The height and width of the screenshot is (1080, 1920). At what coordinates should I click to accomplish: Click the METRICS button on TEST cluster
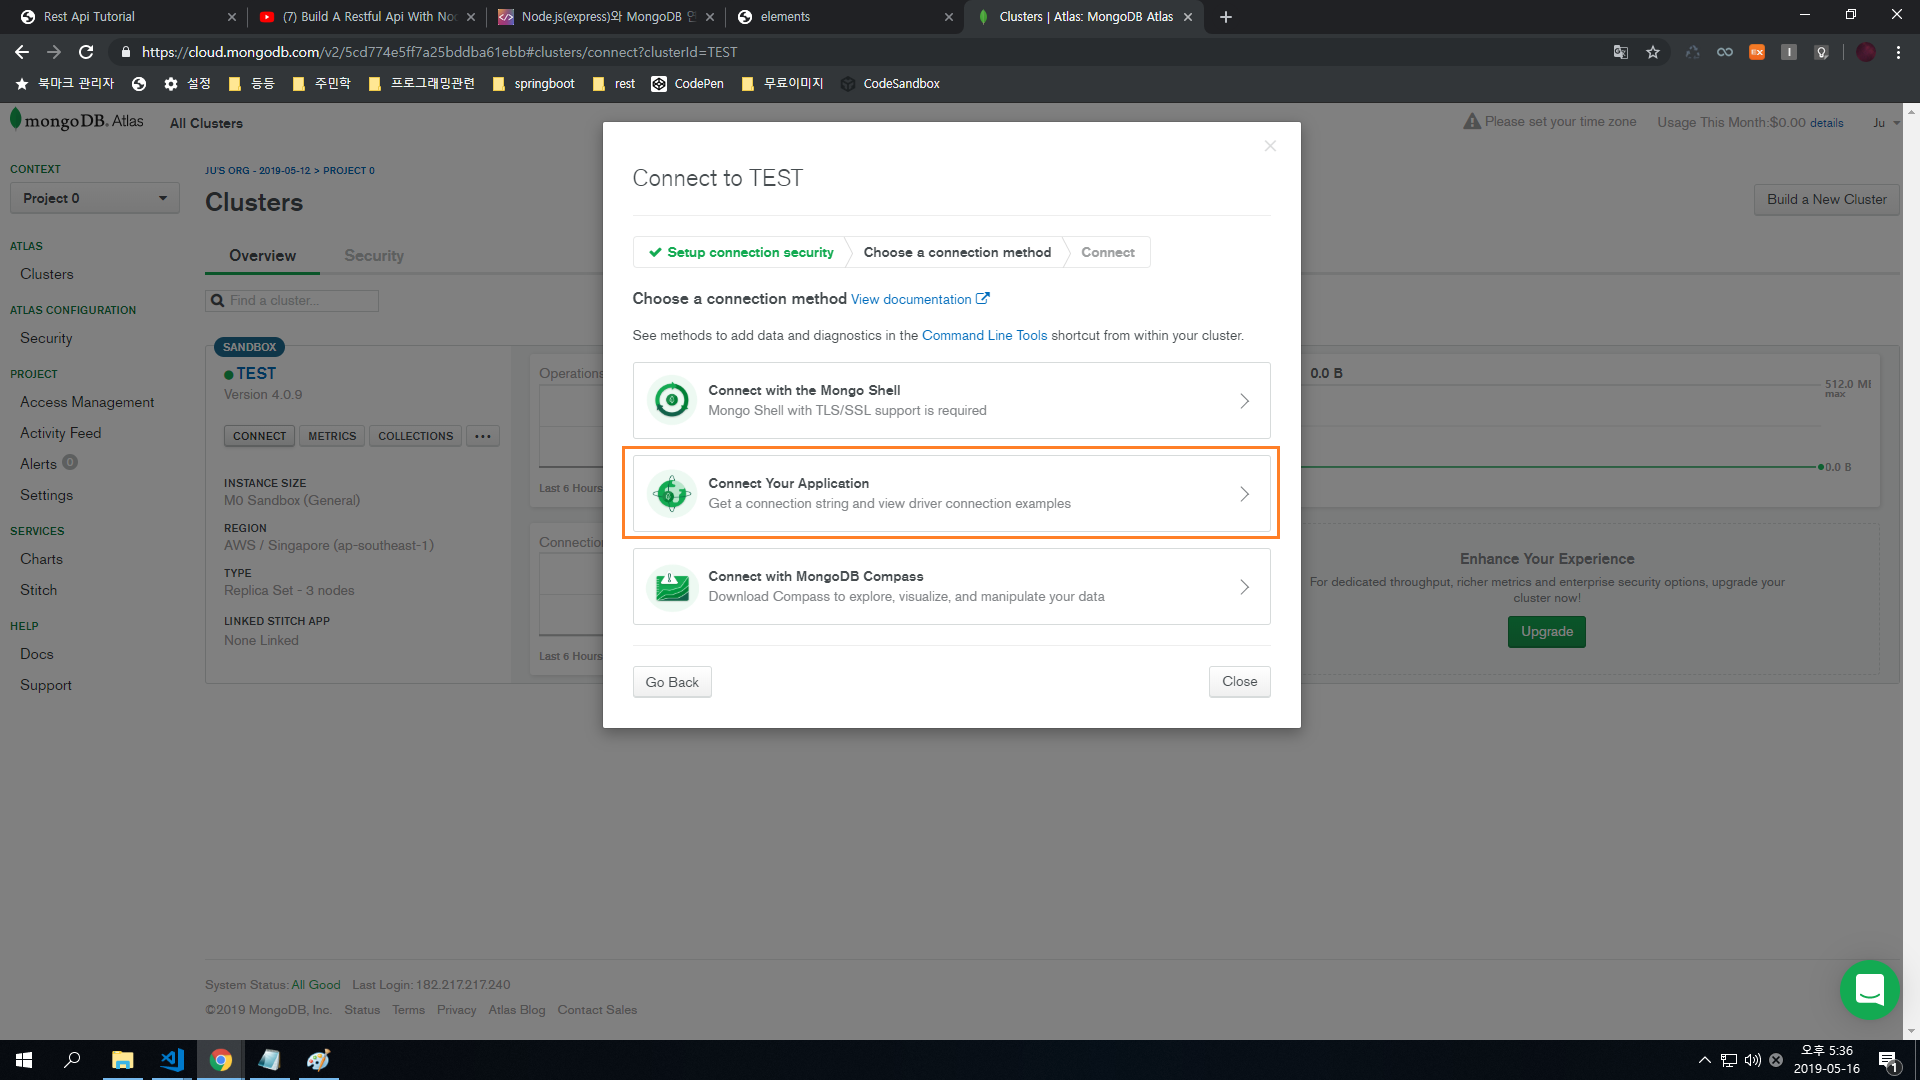332,436
